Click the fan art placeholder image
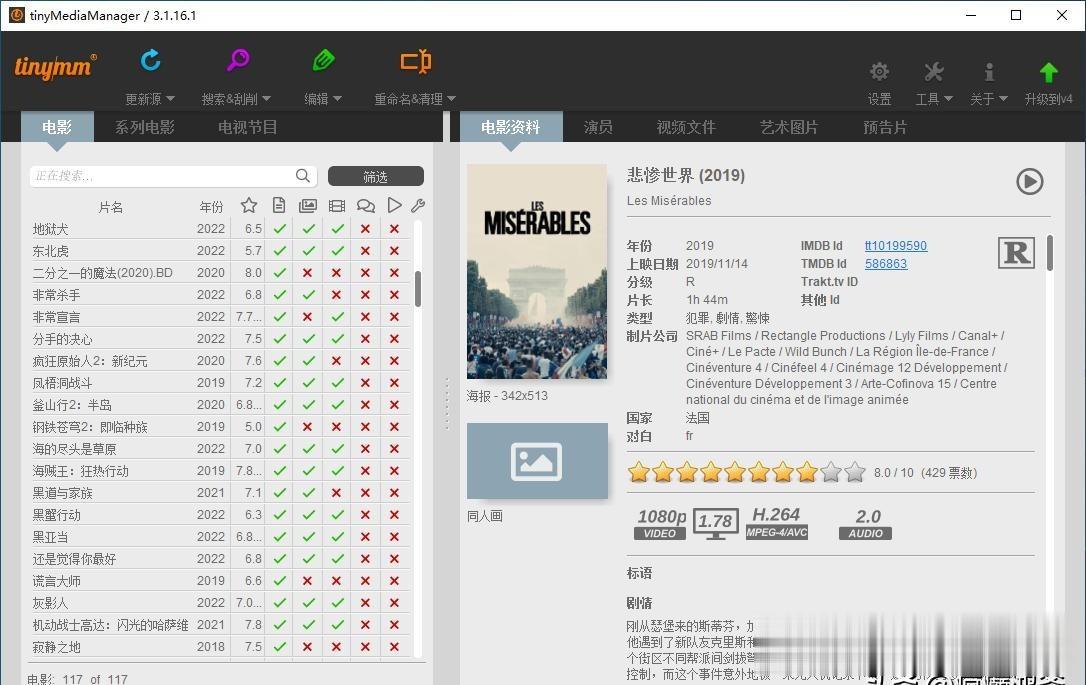The height and width of the screenshot is (685, 1086). tap(537, 461)
